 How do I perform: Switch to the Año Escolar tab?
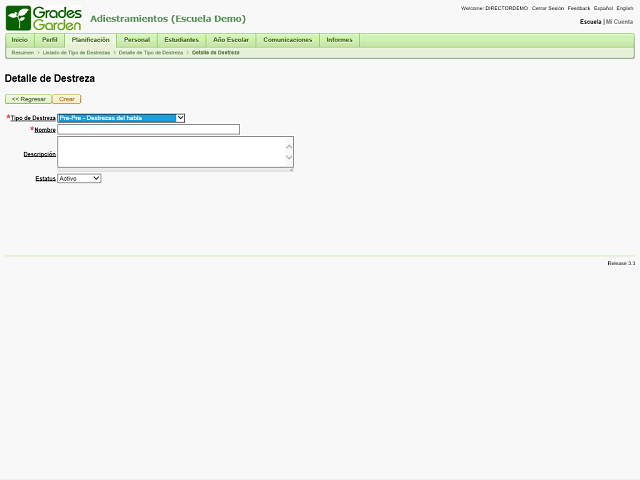231,40
